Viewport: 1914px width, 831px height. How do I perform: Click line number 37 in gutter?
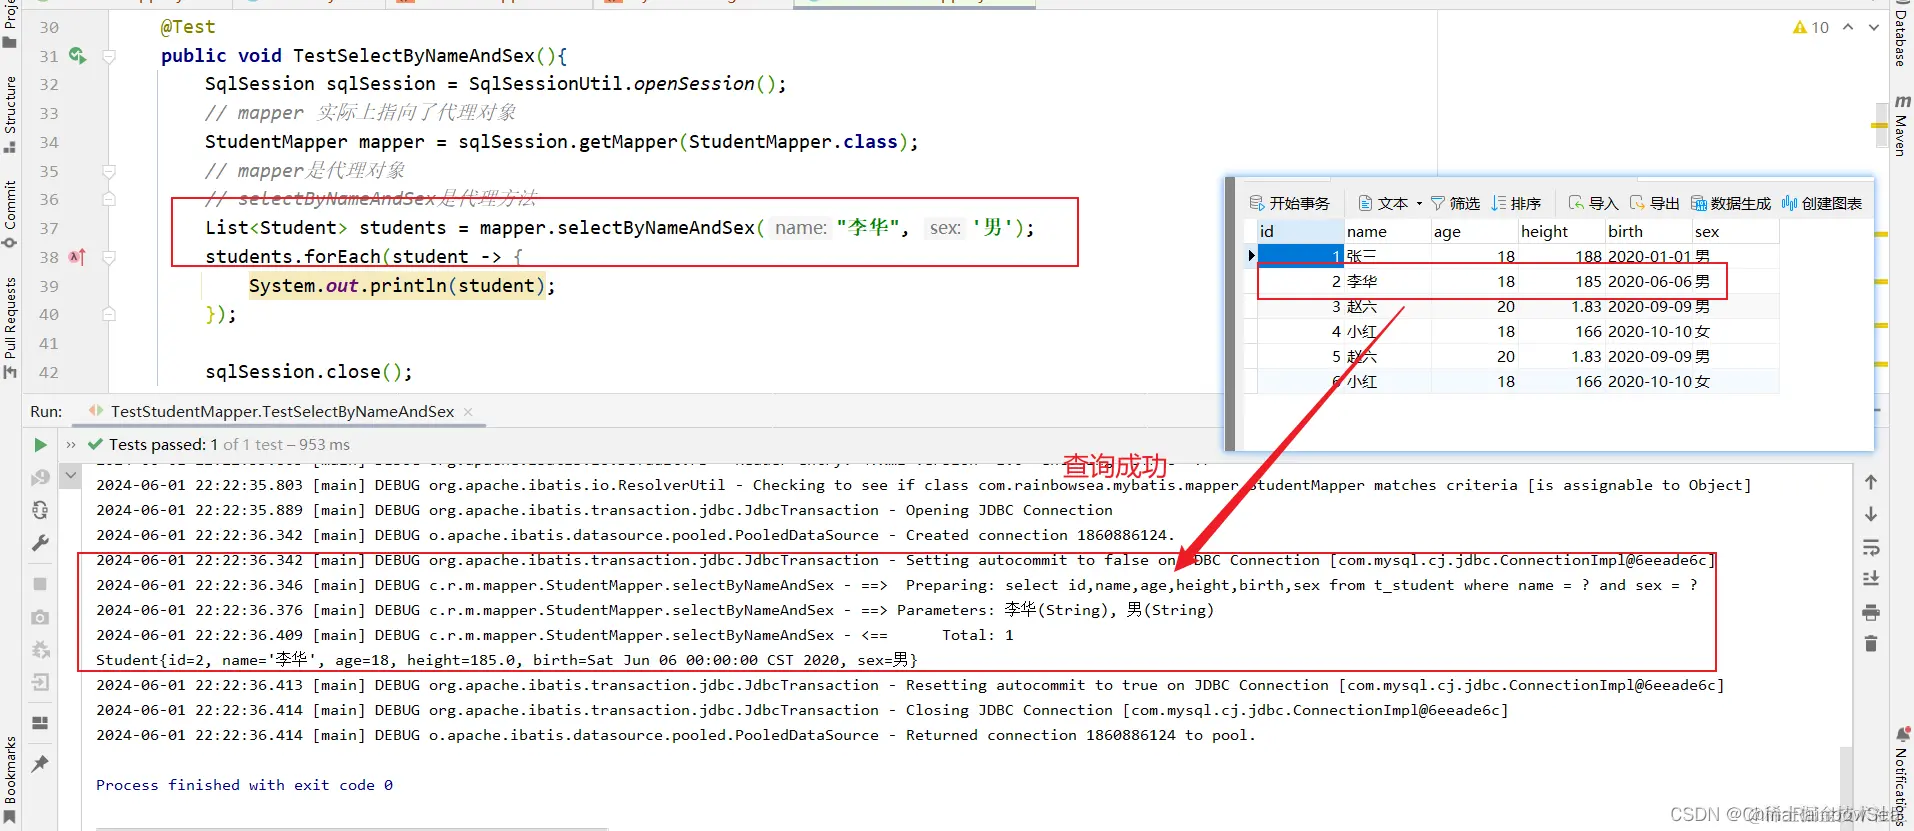point(49,228)
